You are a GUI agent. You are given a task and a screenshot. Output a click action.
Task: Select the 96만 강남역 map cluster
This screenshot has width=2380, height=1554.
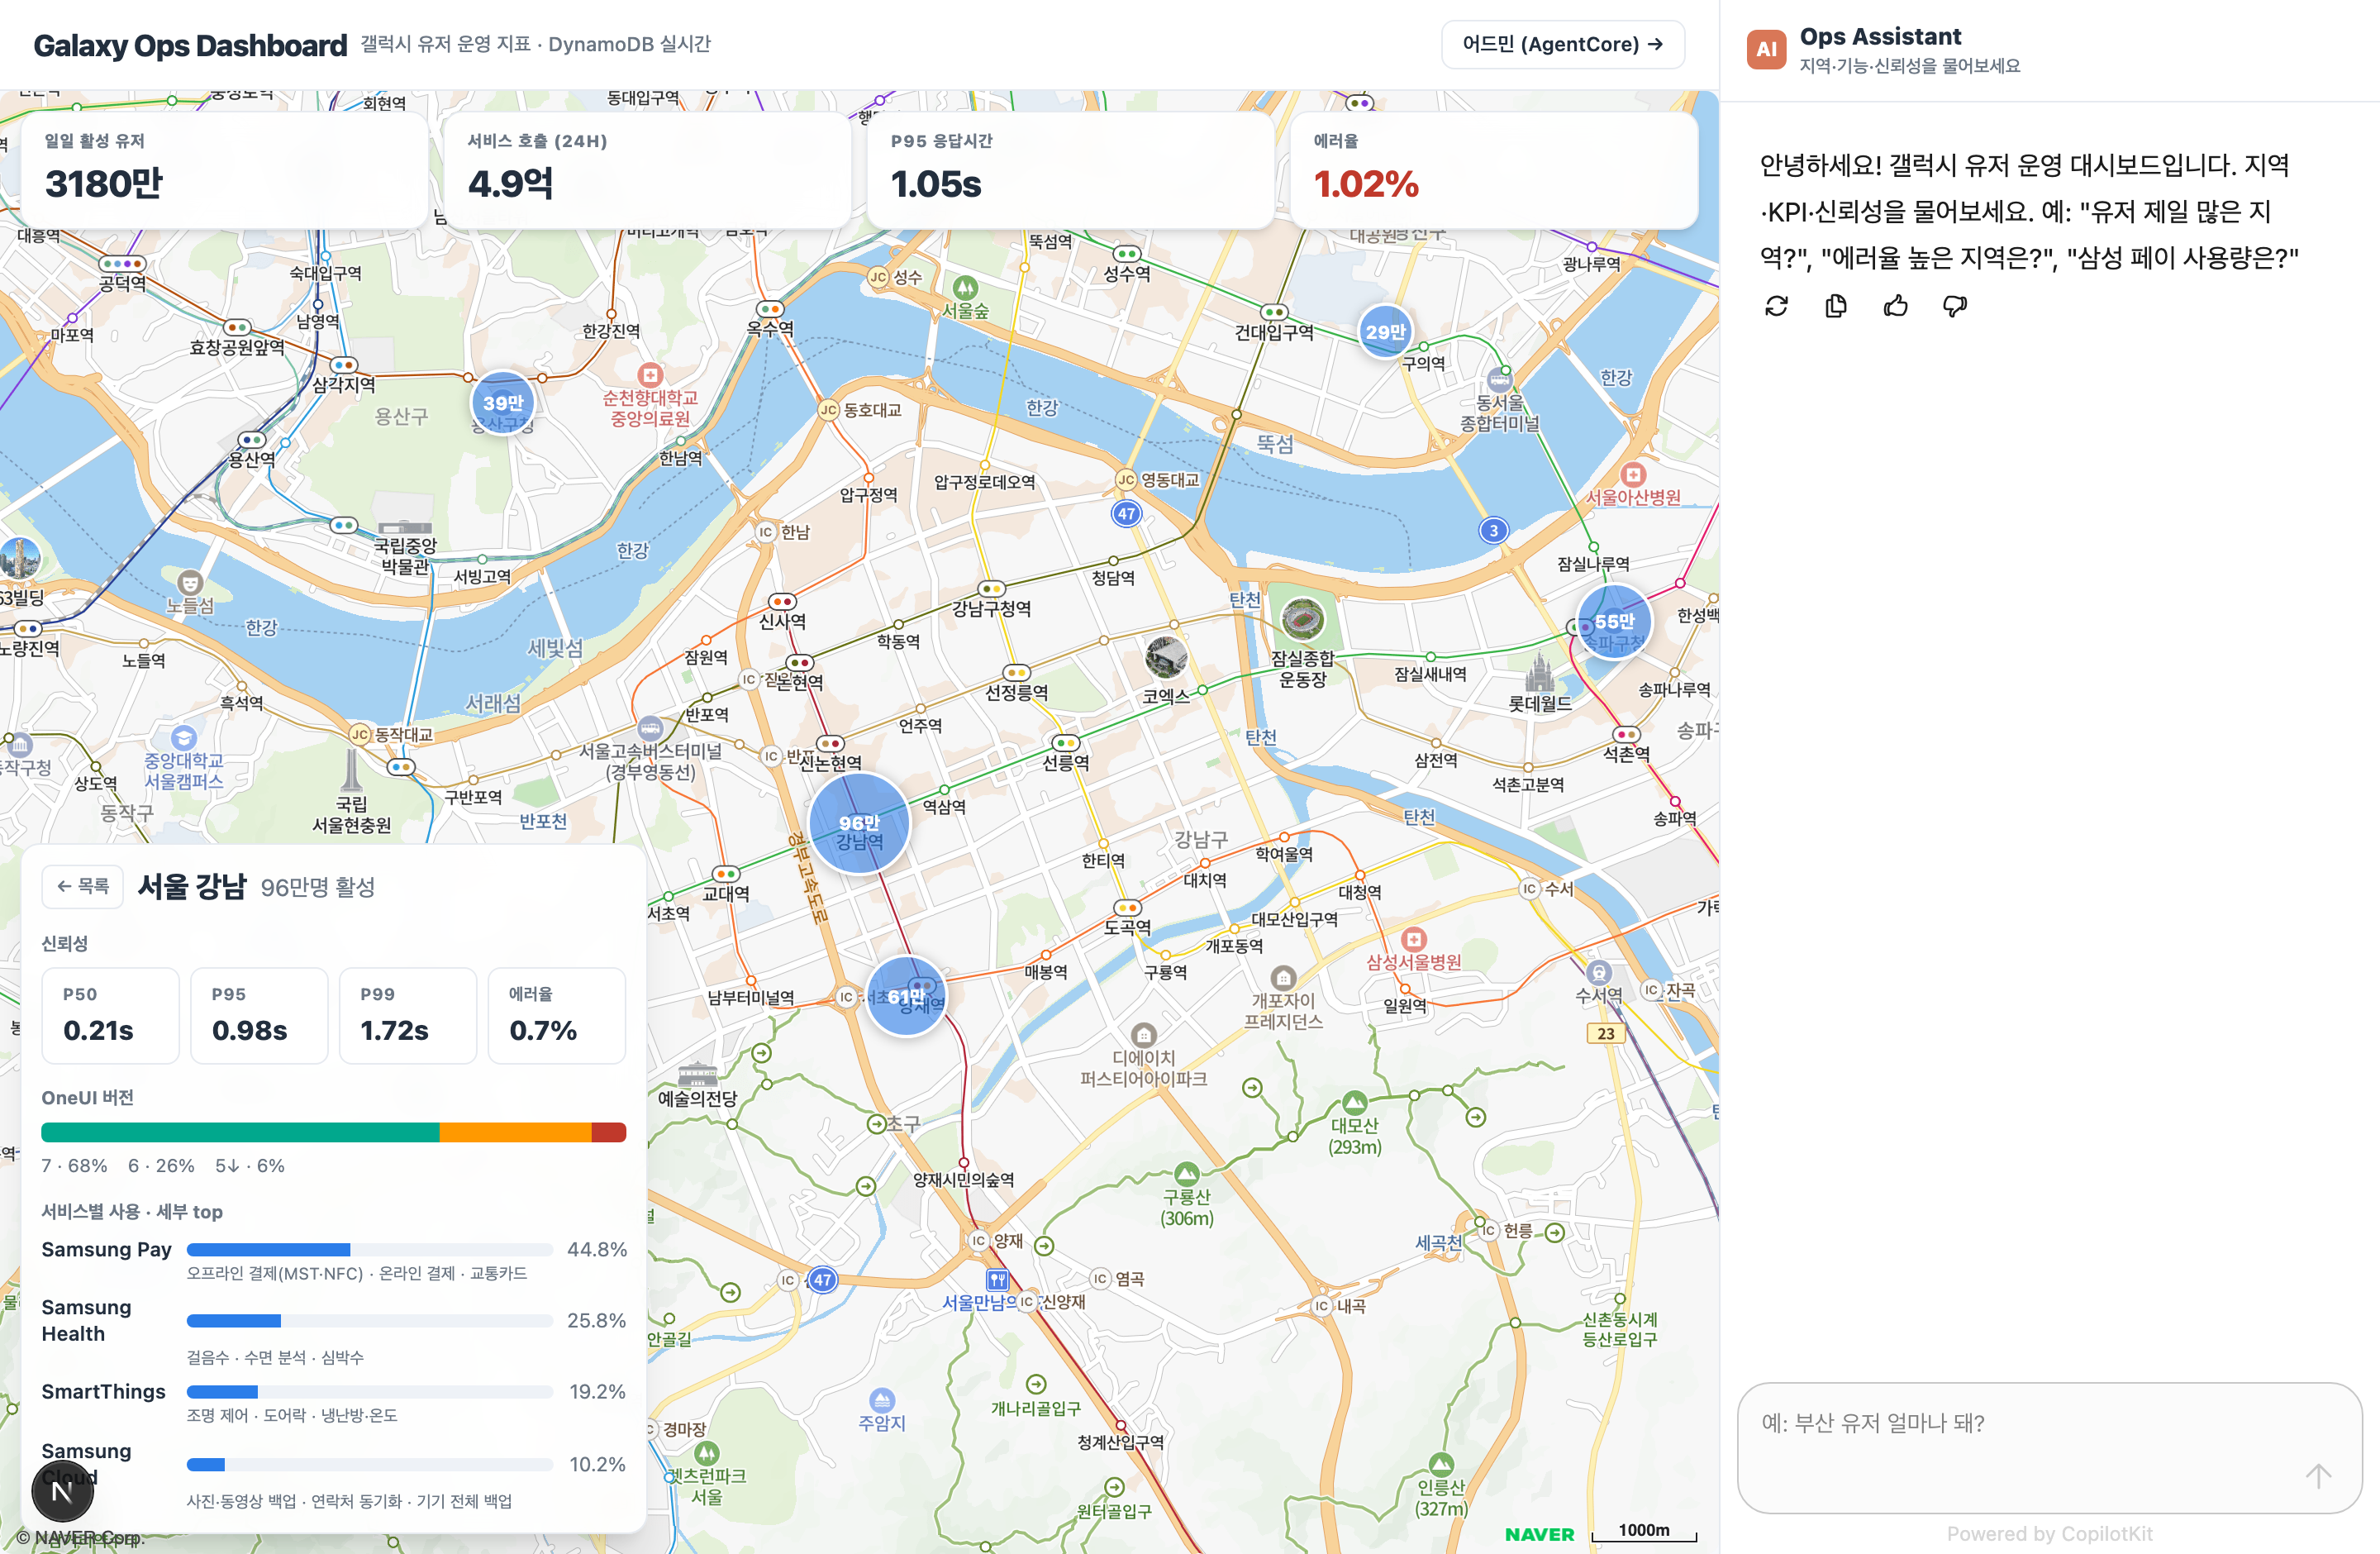tap(859, 824)
